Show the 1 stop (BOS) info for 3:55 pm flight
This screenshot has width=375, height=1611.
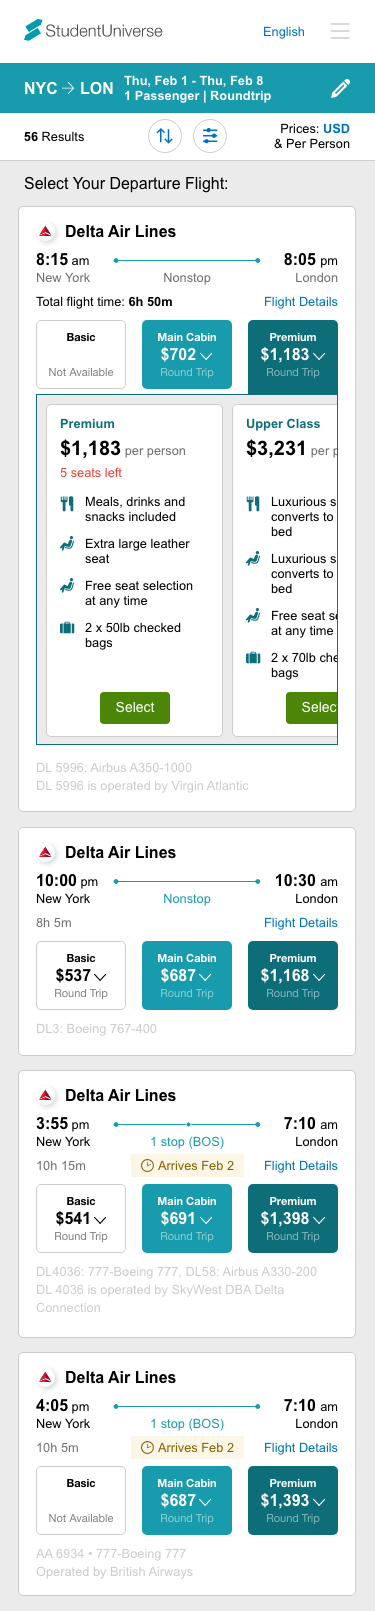point(187,1142)
